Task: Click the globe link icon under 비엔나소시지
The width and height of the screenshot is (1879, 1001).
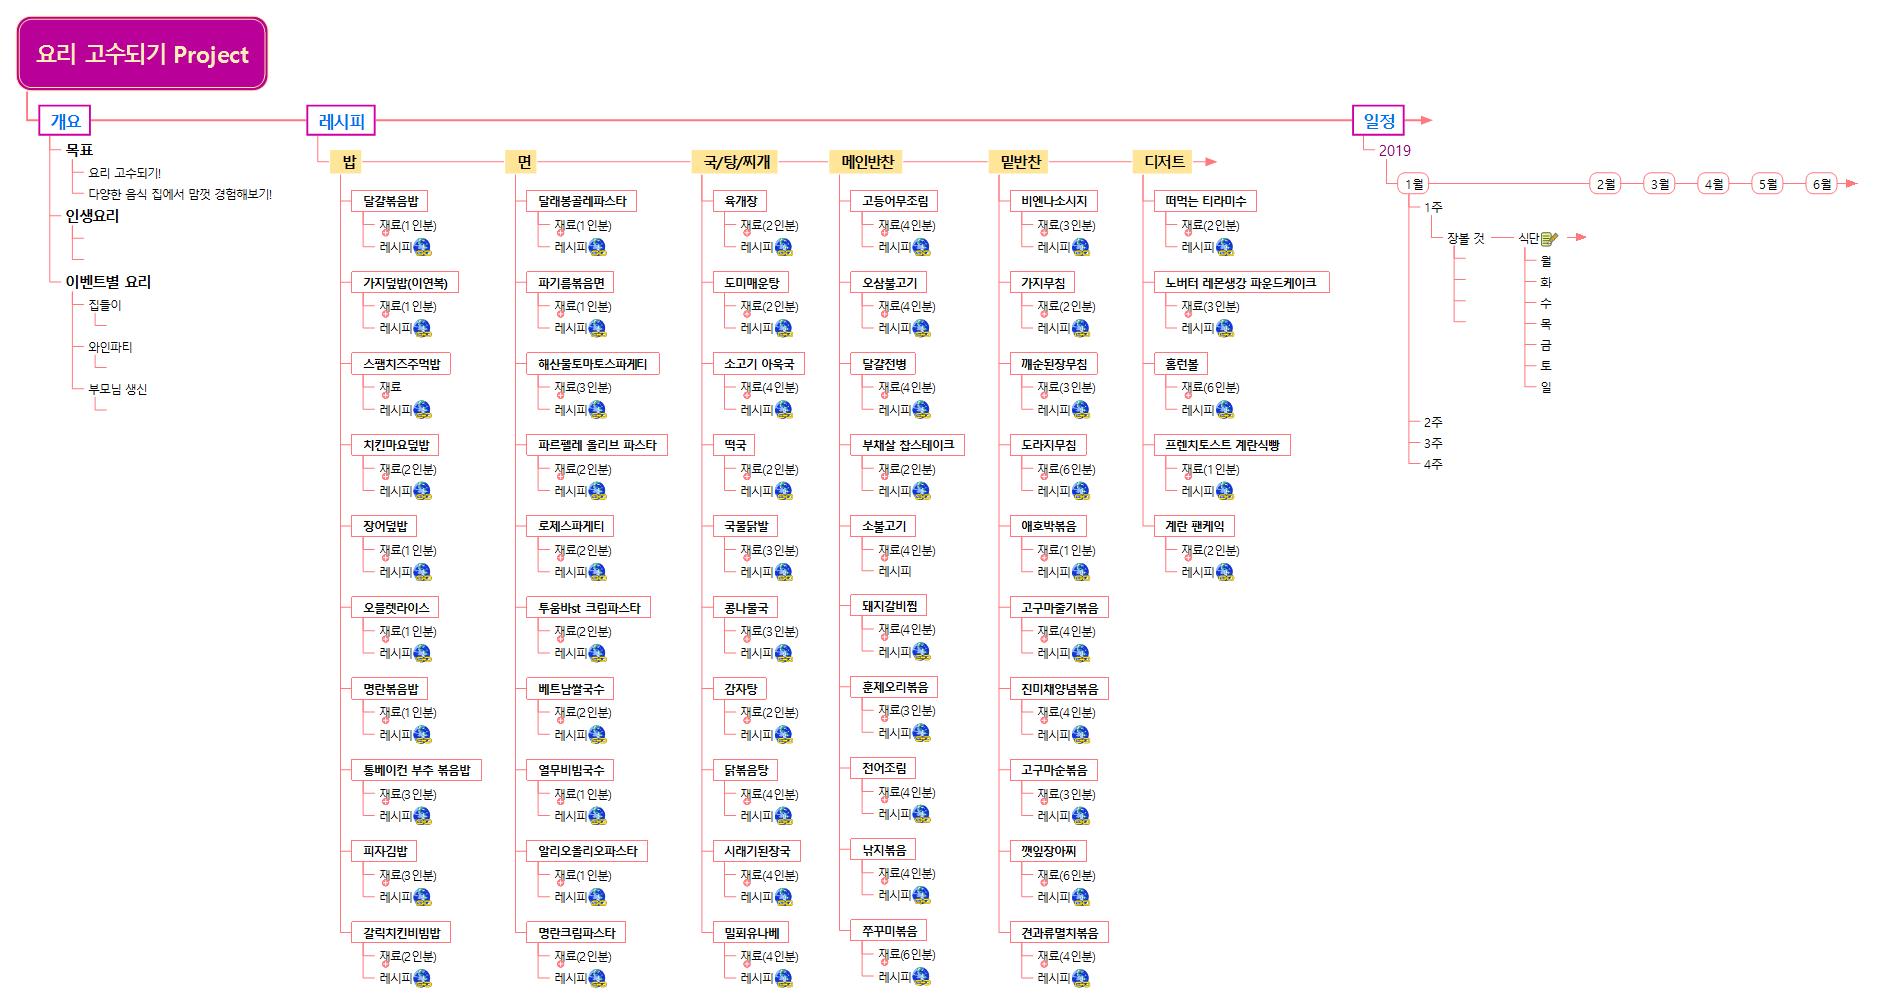Action: pos(1080,247)
